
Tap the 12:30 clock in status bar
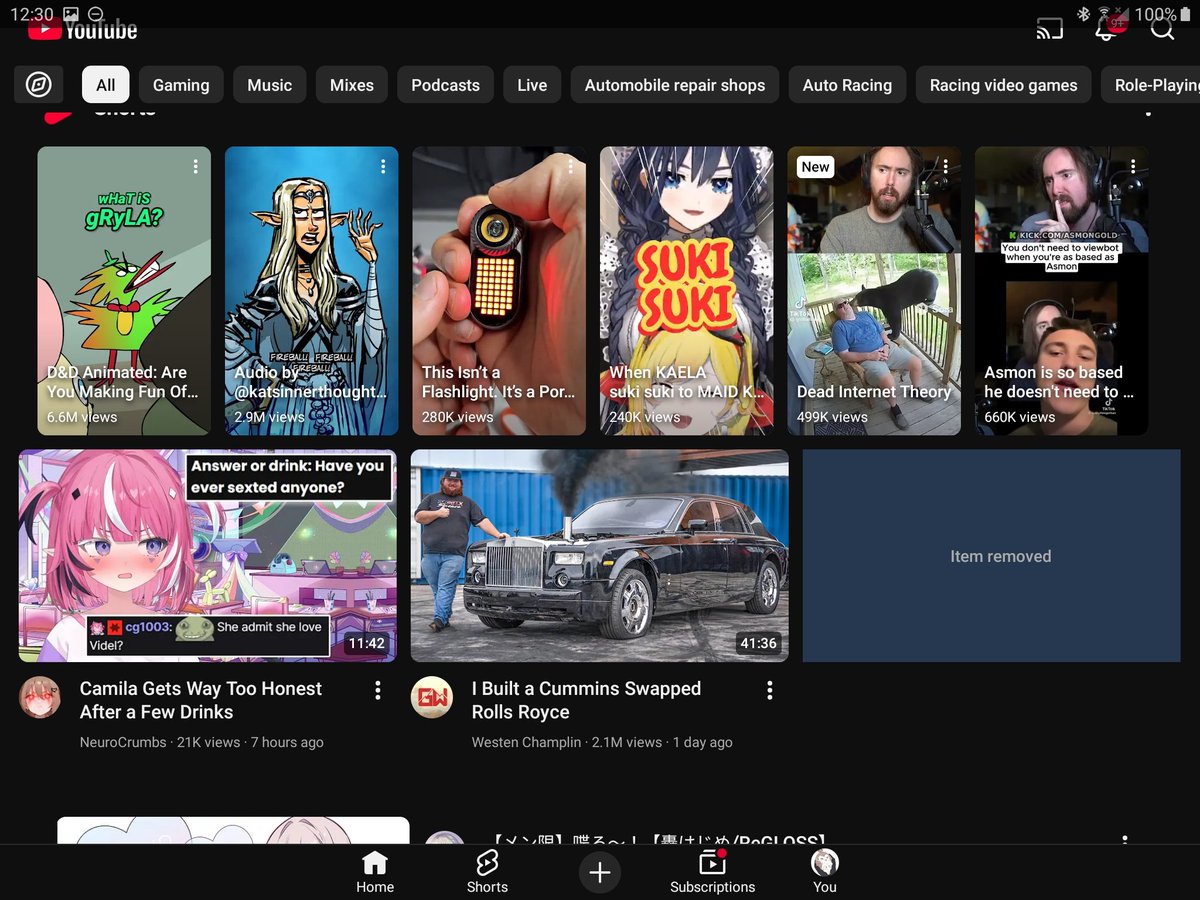click(32, 14)
